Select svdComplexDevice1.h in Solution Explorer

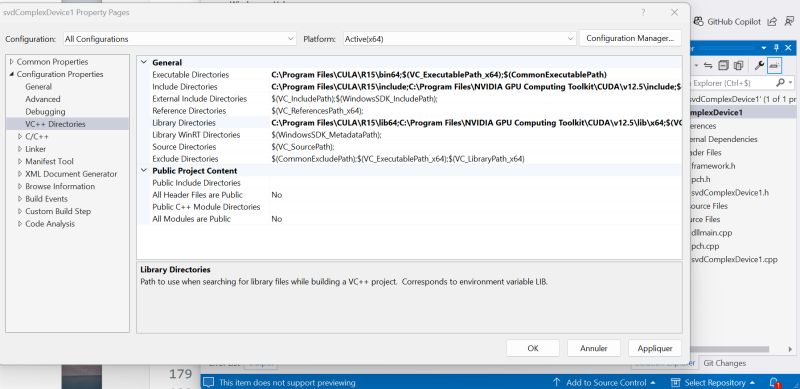[730, 192]
